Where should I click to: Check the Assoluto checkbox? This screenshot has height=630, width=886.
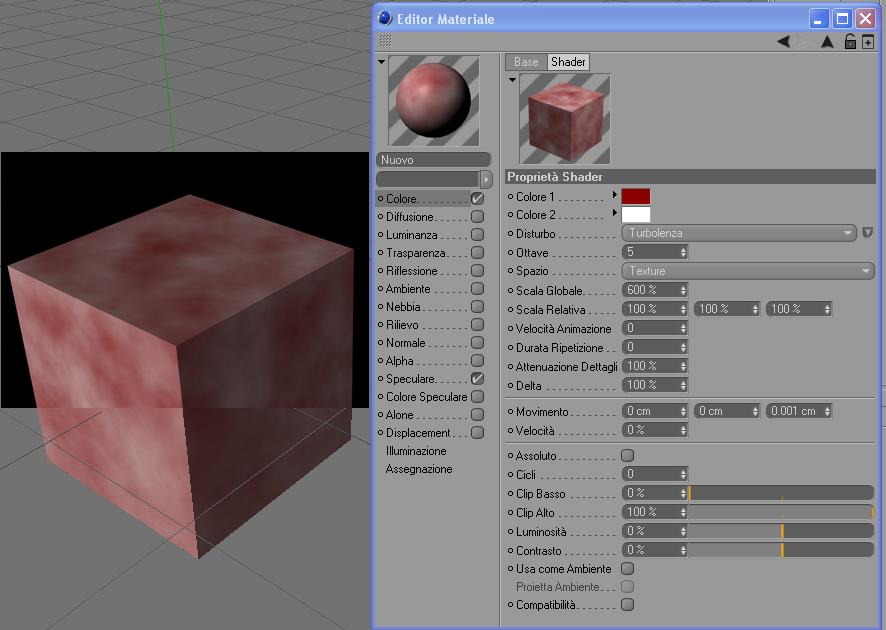coord(627,455)
